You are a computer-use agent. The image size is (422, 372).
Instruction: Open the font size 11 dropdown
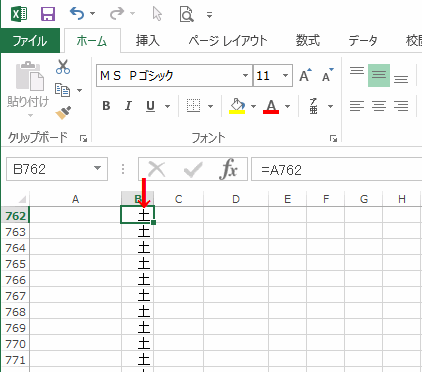(x=285, y=76)
